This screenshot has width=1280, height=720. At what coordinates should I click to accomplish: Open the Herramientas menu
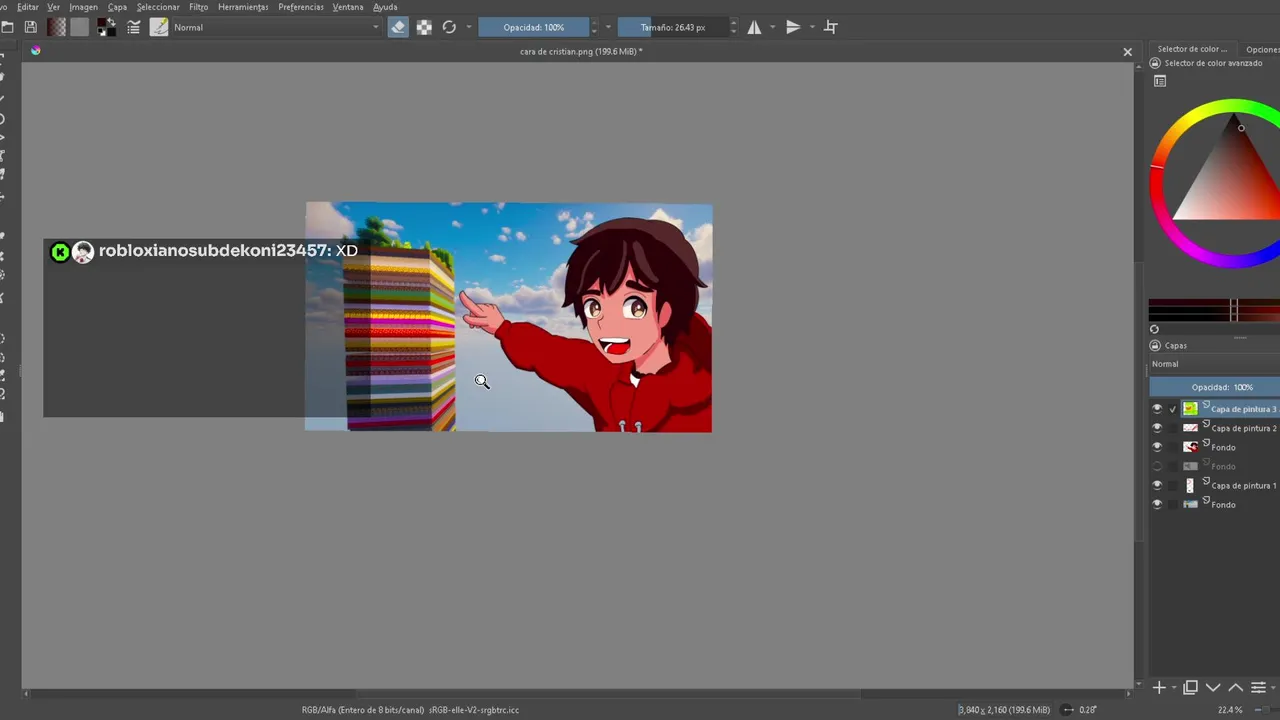coord(243,7)
